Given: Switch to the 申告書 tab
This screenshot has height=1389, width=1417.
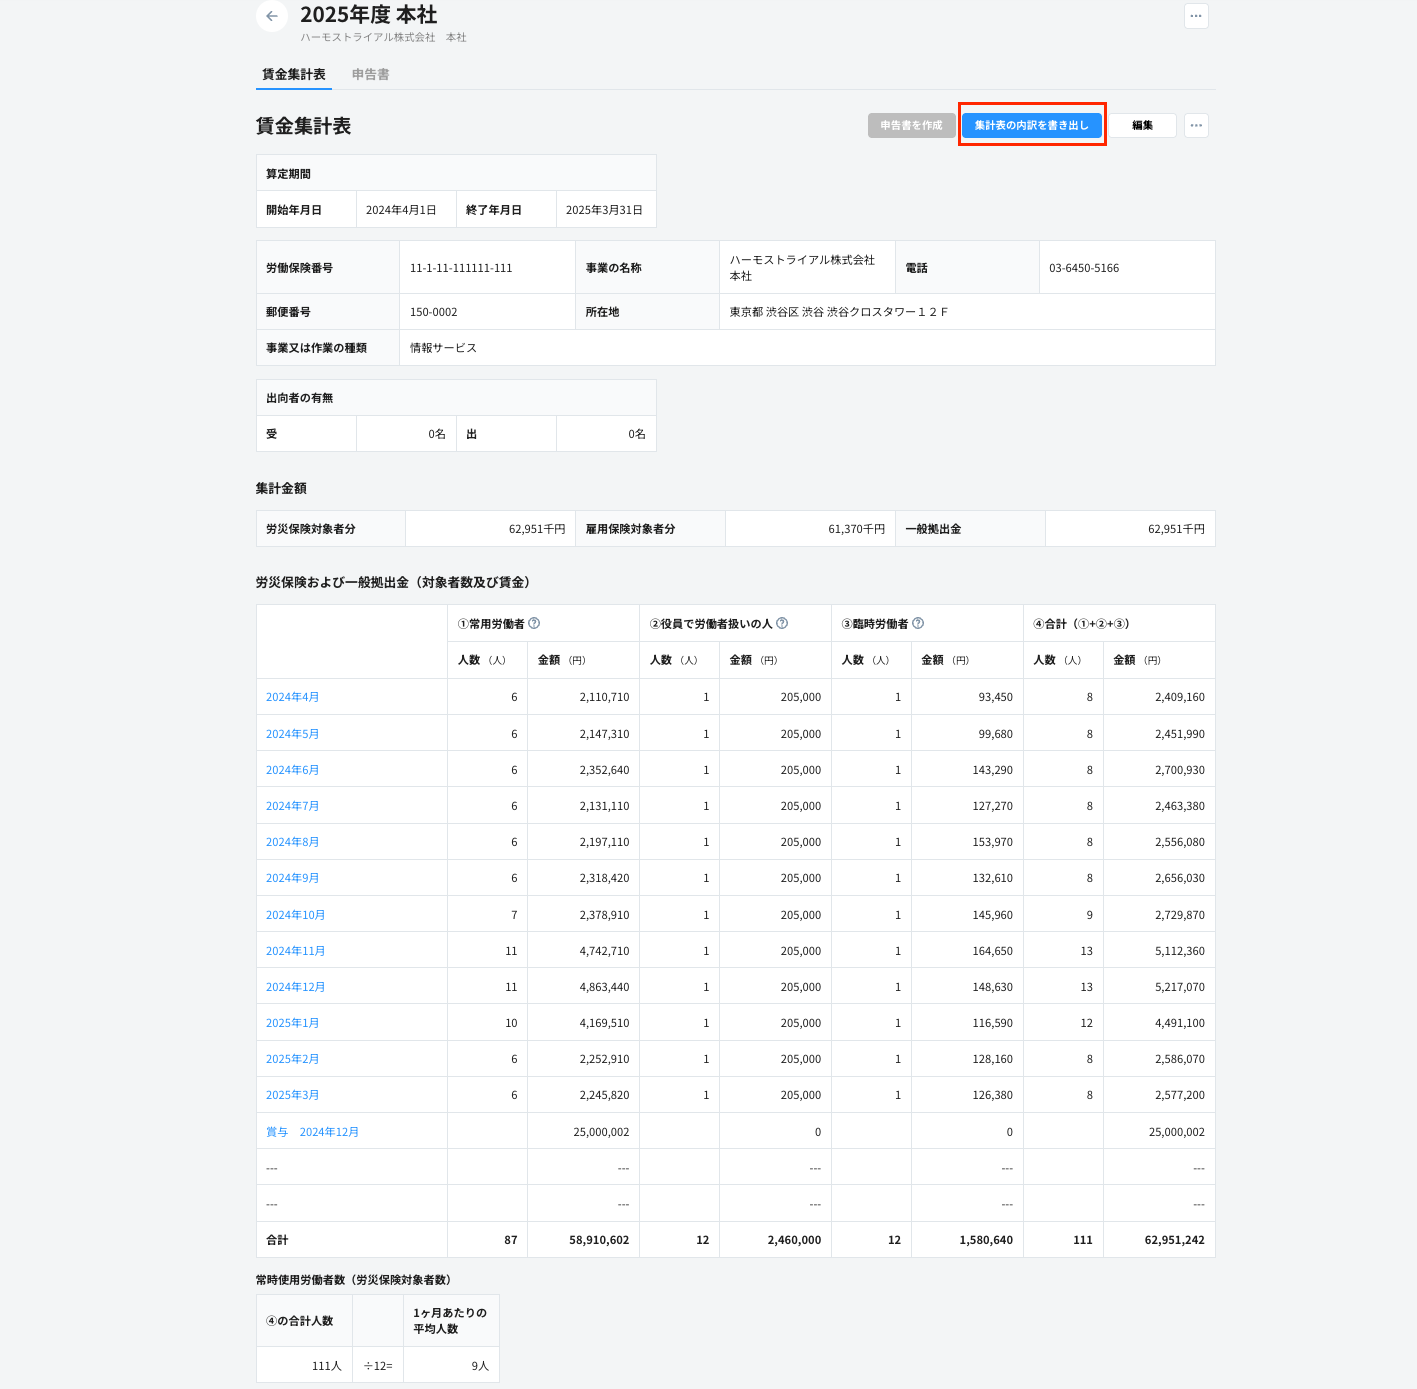Looking at the screenshot, I should click(x=370, y=74).
